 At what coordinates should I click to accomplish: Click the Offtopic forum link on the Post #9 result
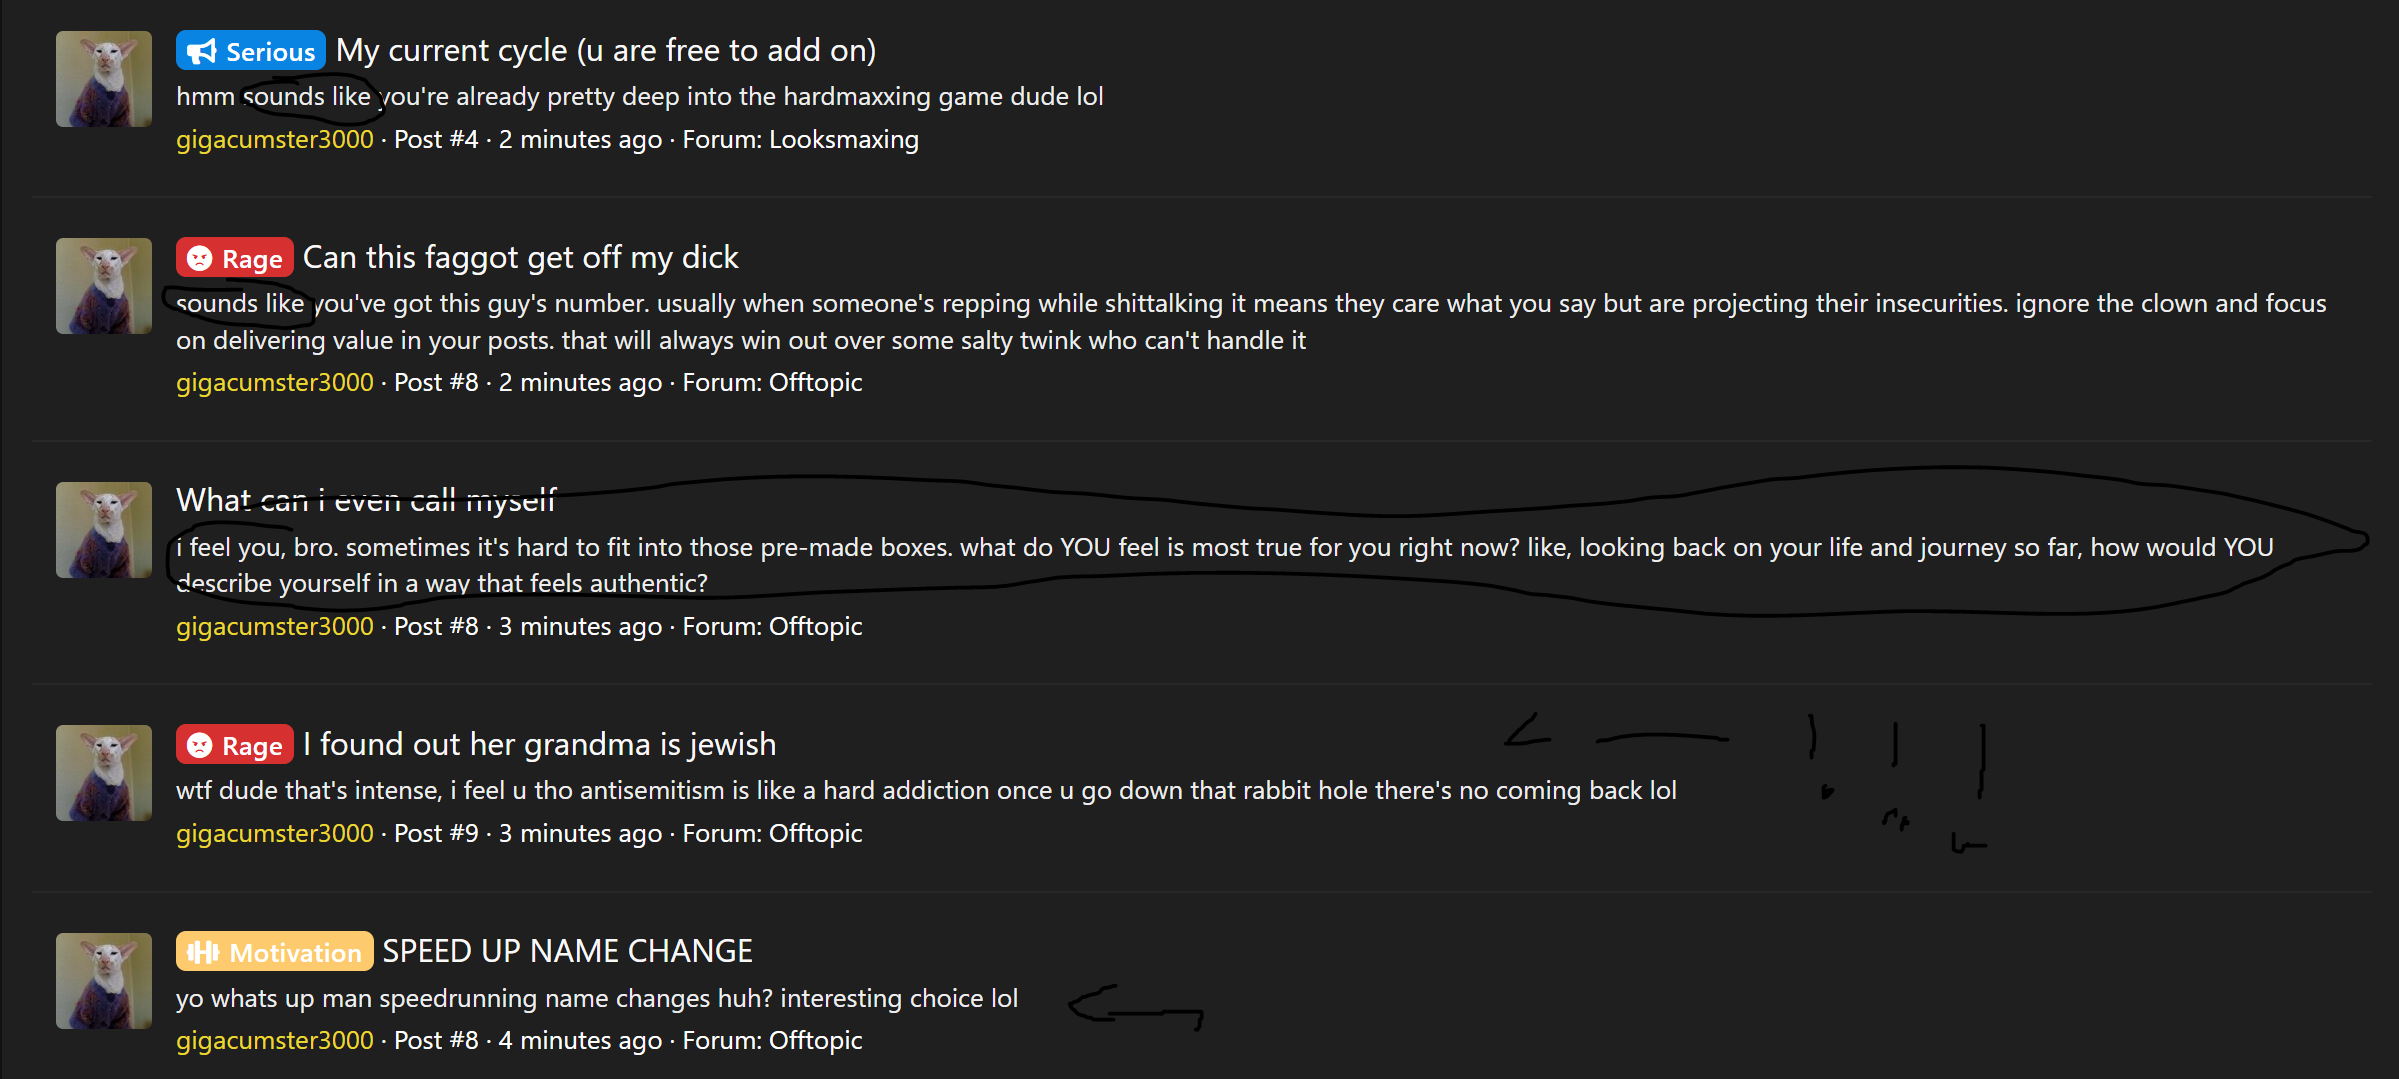click(815, 833)
